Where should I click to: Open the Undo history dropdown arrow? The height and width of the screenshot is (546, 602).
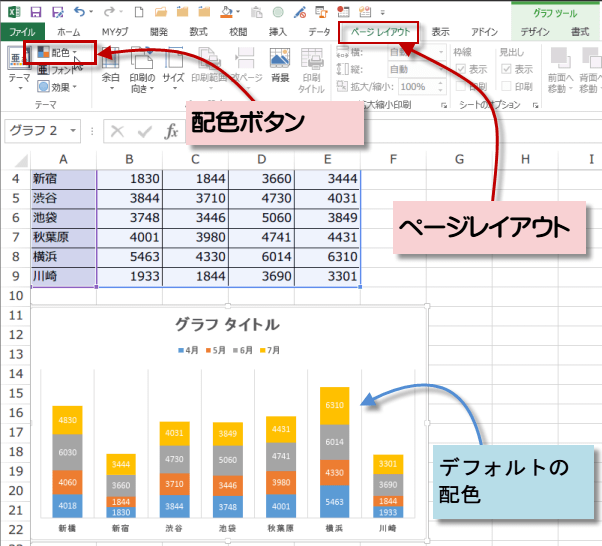point(91,12)
